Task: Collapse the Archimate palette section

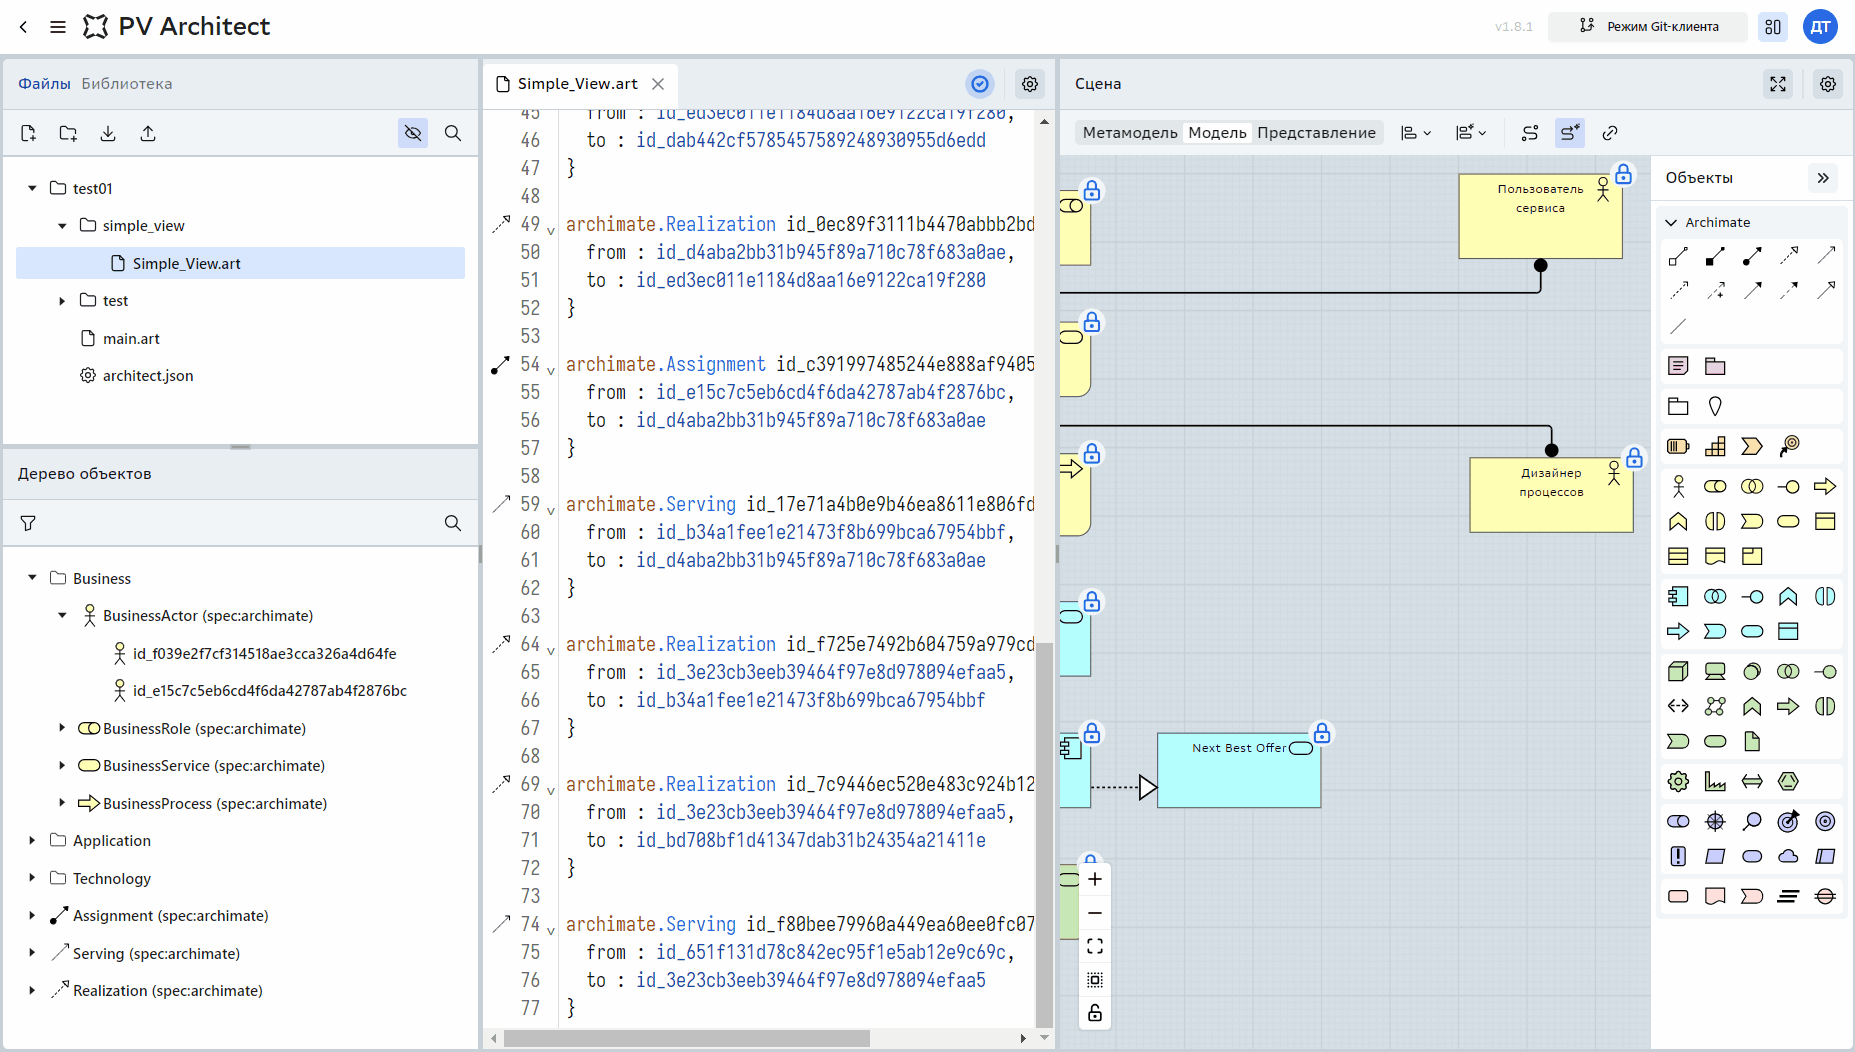Action: [1671, 222]
